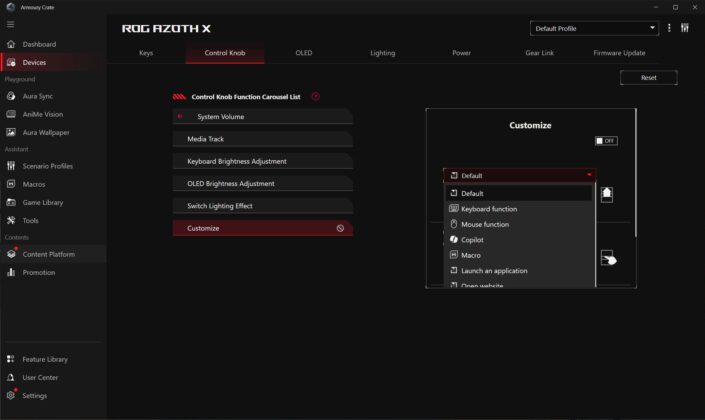Open the three-dot more options menu
705x420 pixels.
click(669, 28)
